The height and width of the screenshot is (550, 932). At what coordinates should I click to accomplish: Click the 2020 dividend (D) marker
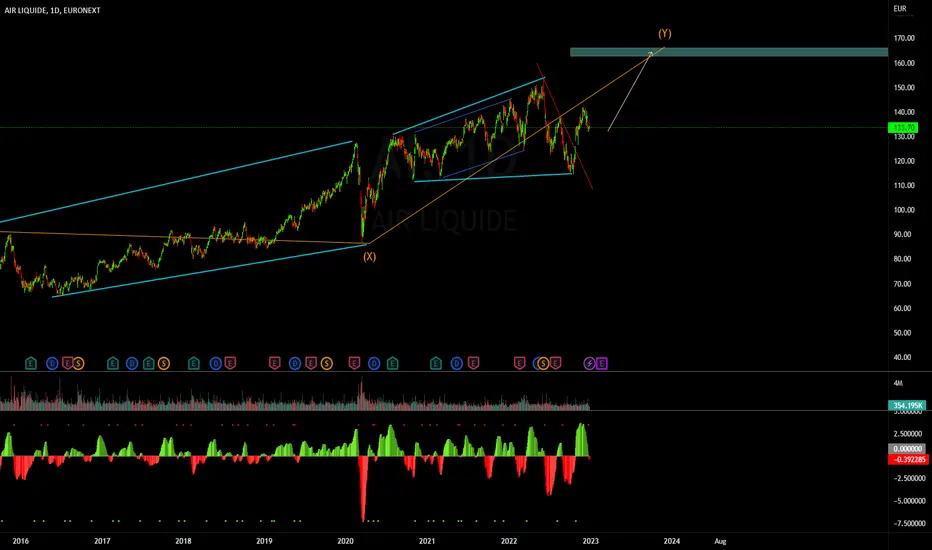[x=374, y=363]
